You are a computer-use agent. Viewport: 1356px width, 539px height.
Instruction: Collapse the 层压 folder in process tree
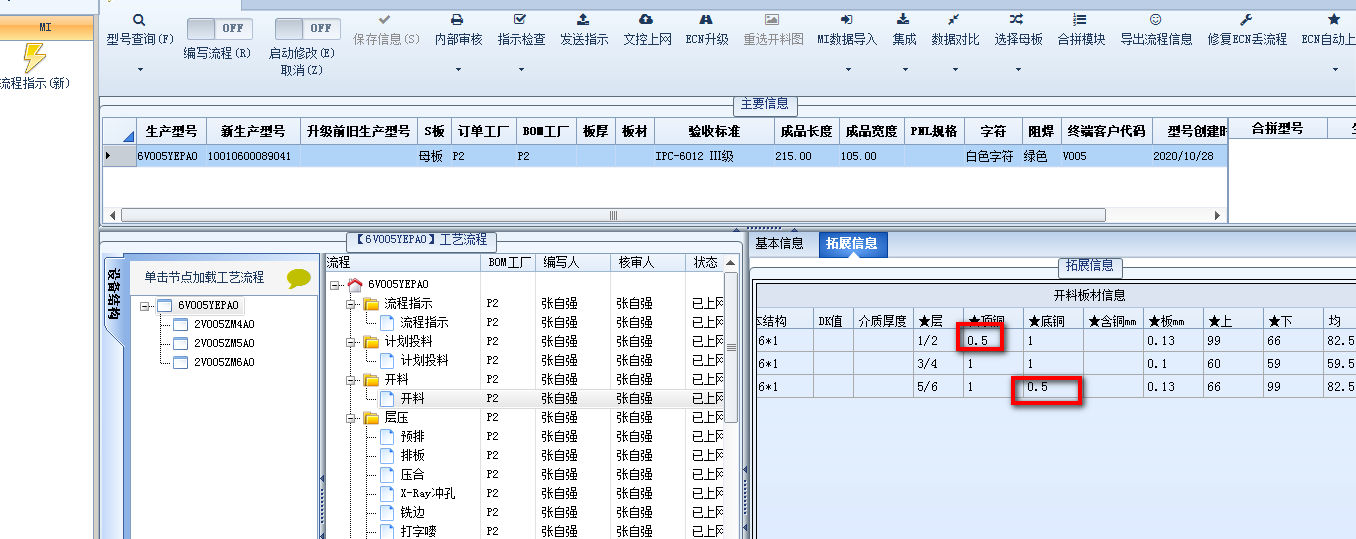351,418
